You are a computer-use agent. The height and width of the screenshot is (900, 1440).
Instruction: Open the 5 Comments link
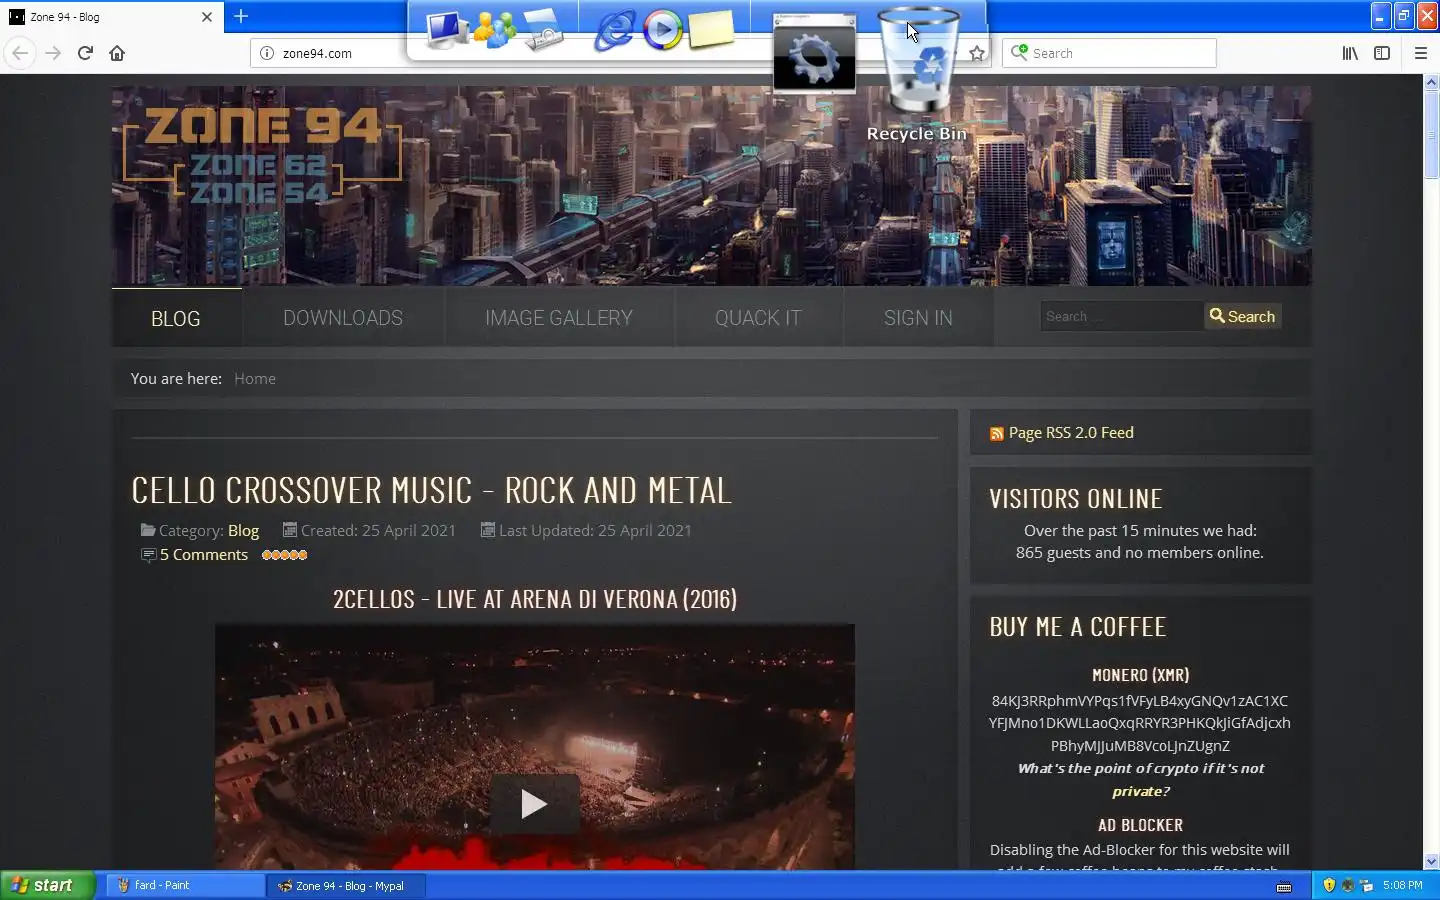click(203, 554)
